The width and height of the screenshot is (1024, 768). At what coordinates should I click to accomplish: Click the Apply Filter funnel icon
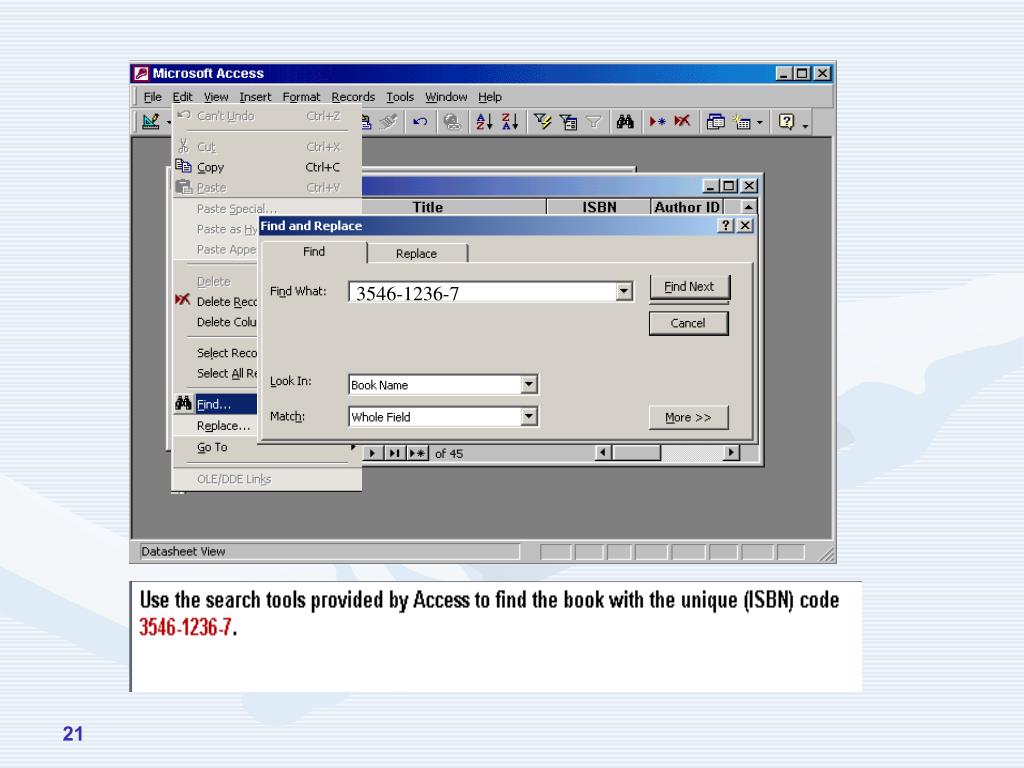(594, 121)
